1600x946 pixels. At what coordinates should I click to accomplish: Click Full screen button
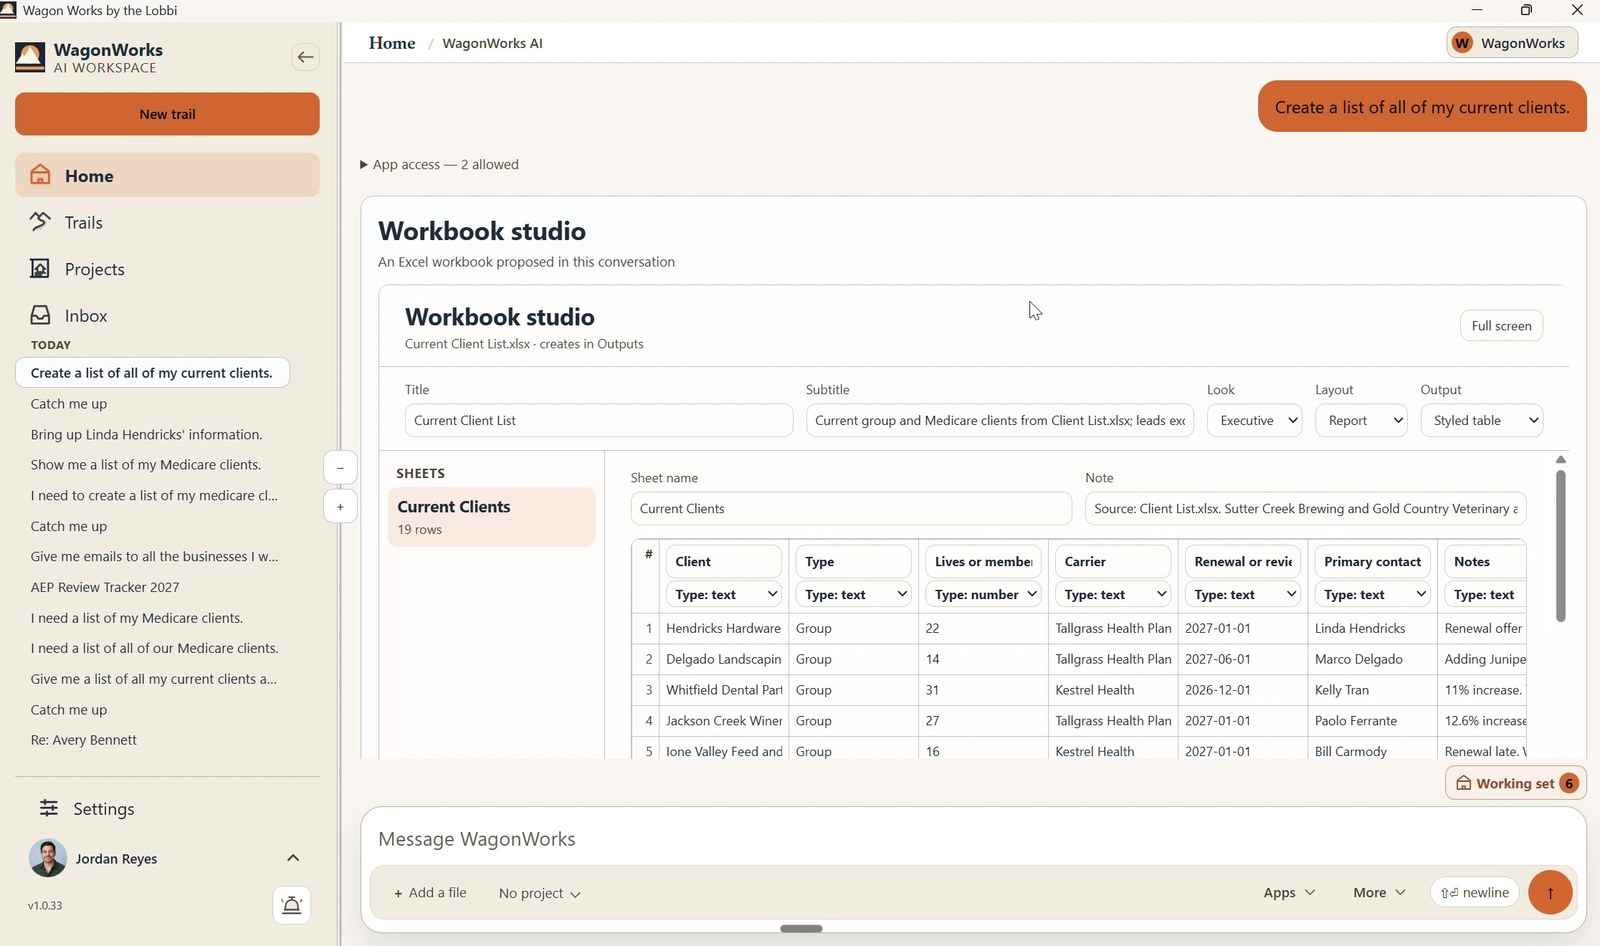(x=1501, y=325)
